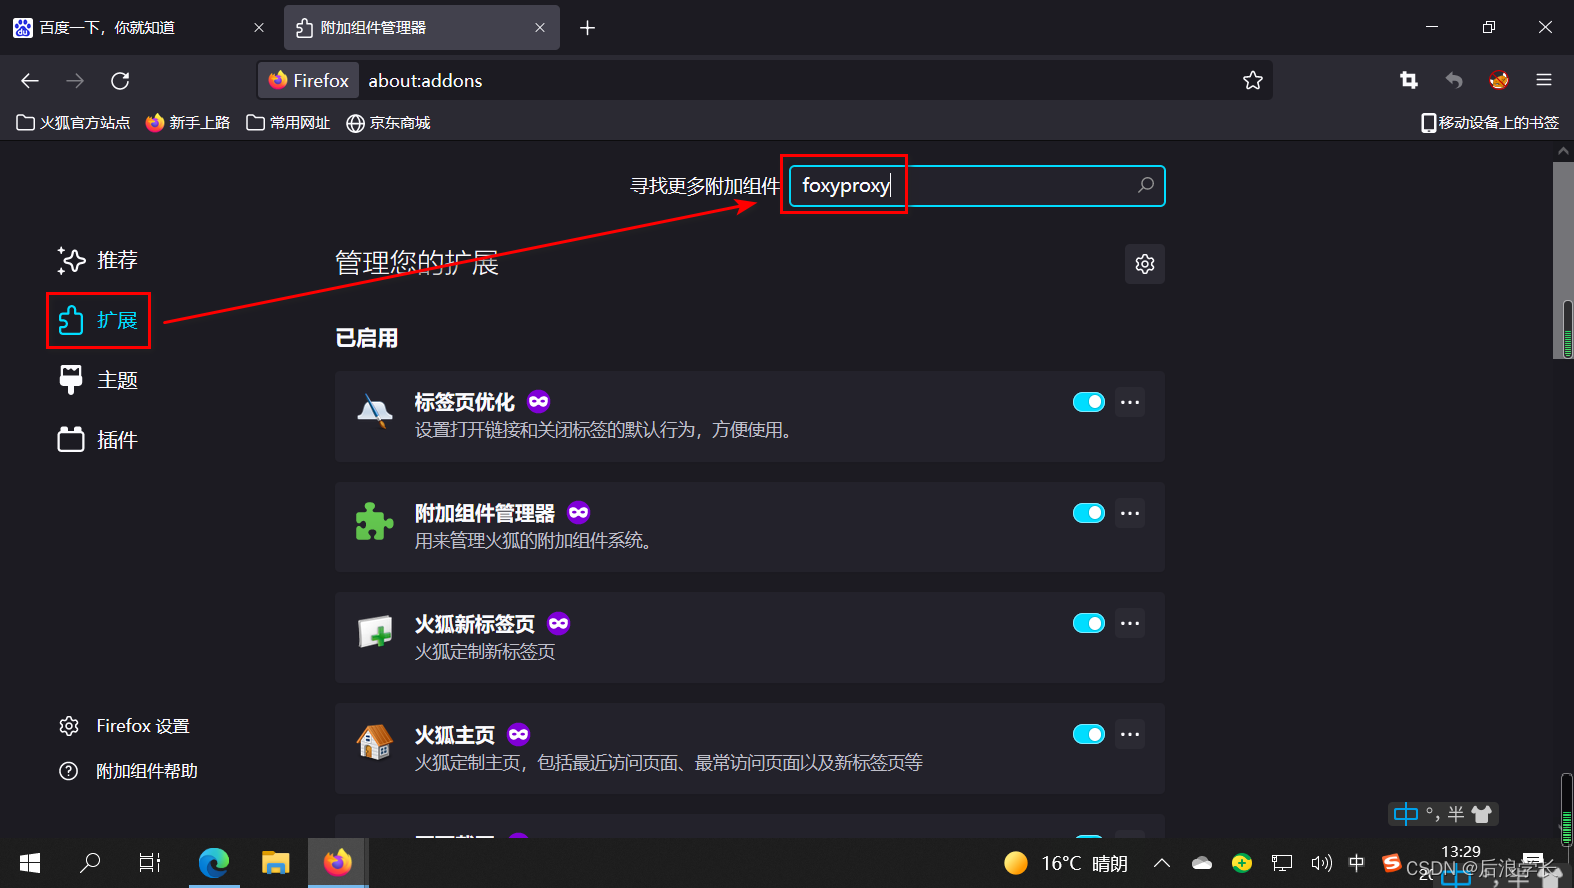Toggle off the 标签页优化 extension

coord(1089,402)
